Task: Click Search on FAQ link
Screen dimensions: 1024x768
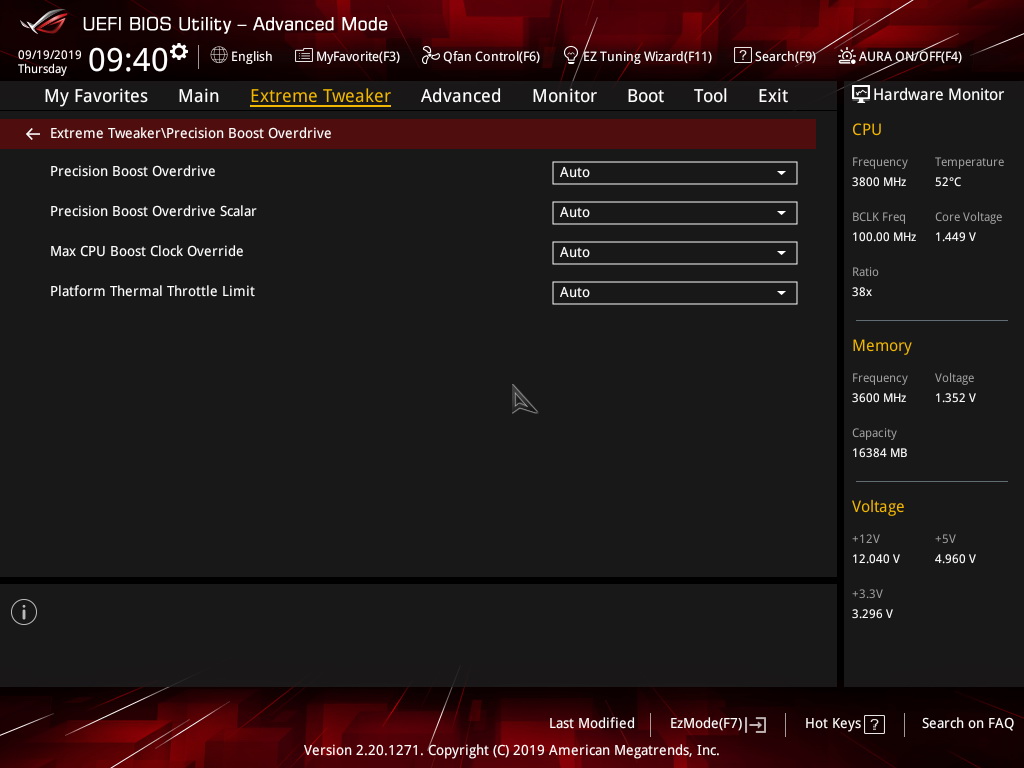Action: pos(967,724)
